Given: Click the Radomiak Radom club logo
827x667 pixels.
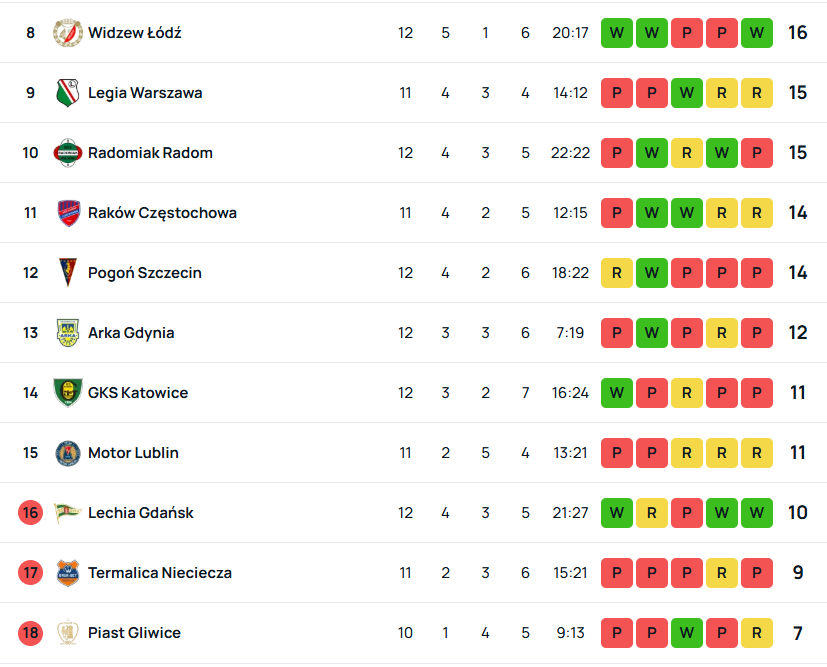Looking at the screenshot, I should tap(67, 153).
